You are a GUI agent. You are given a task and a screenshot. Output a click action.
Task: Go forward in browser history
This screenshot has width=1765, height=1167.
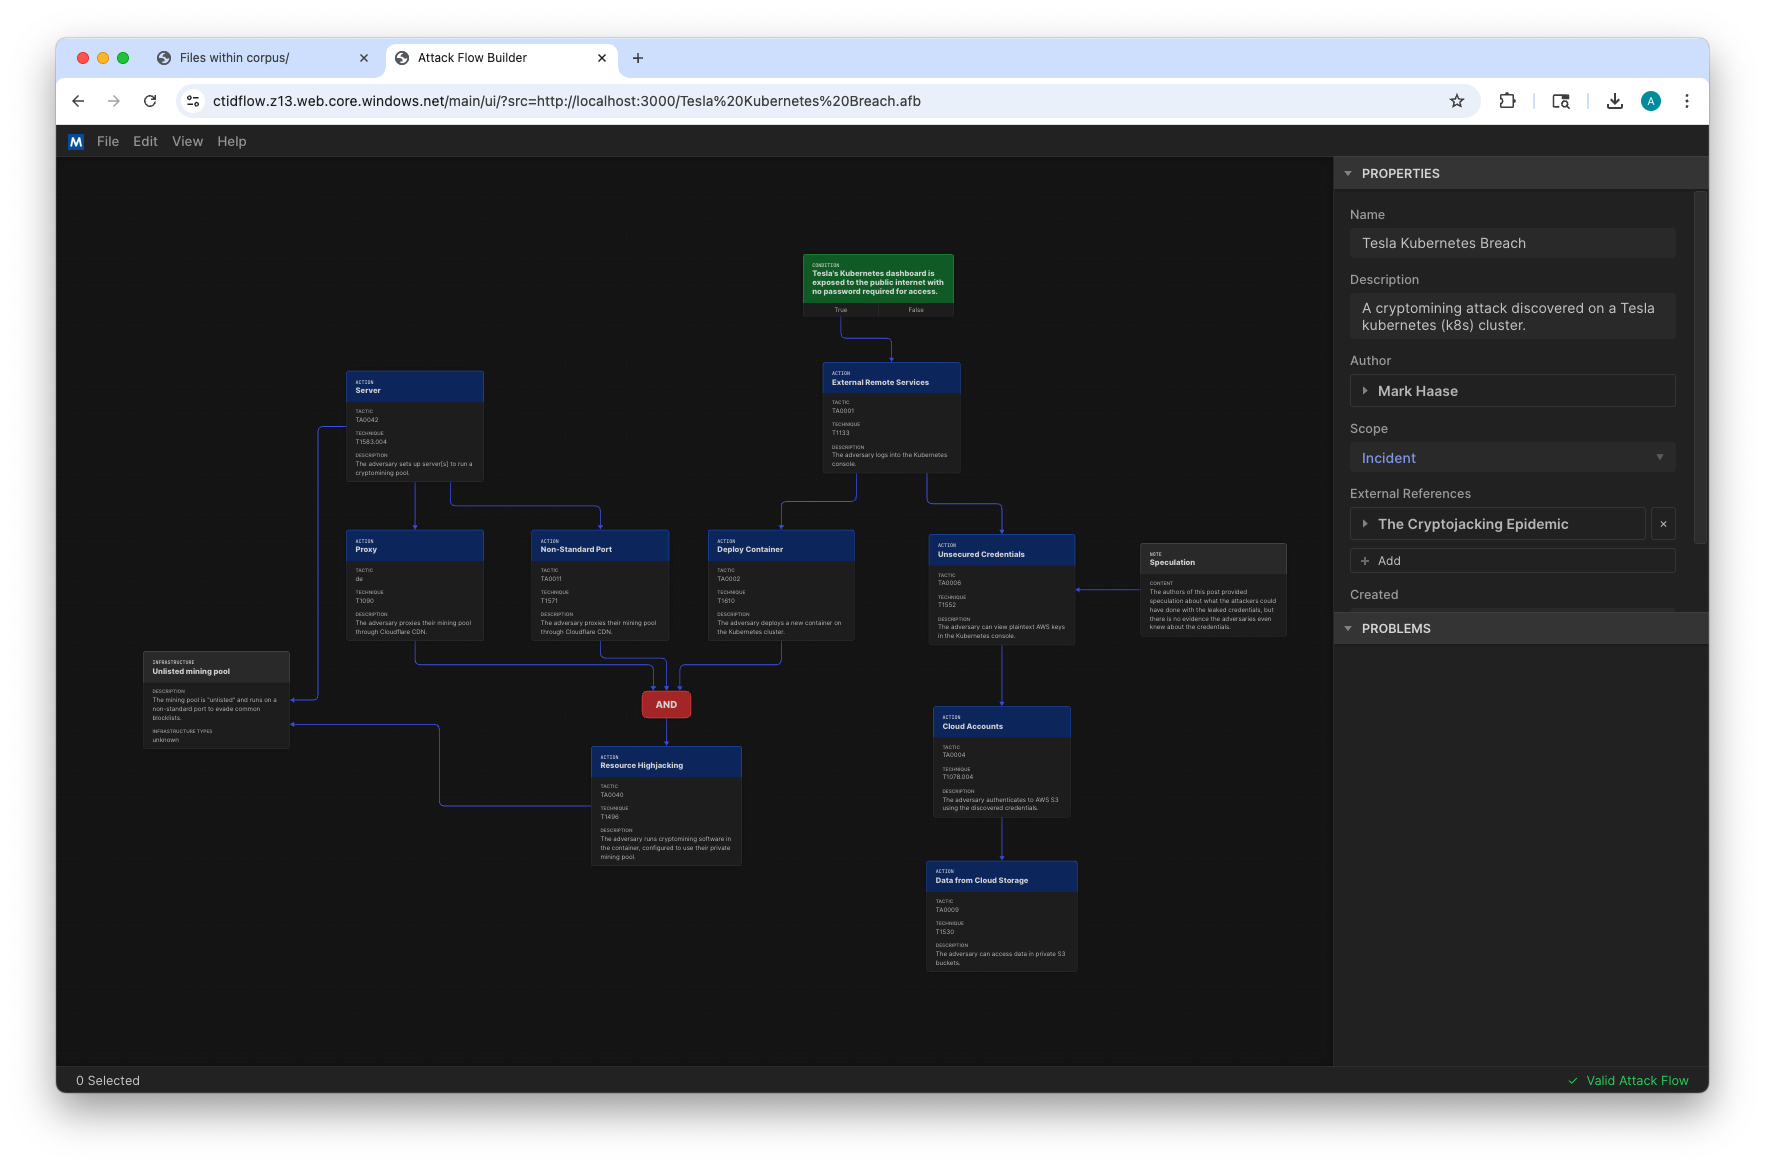(x=114, y=101)
